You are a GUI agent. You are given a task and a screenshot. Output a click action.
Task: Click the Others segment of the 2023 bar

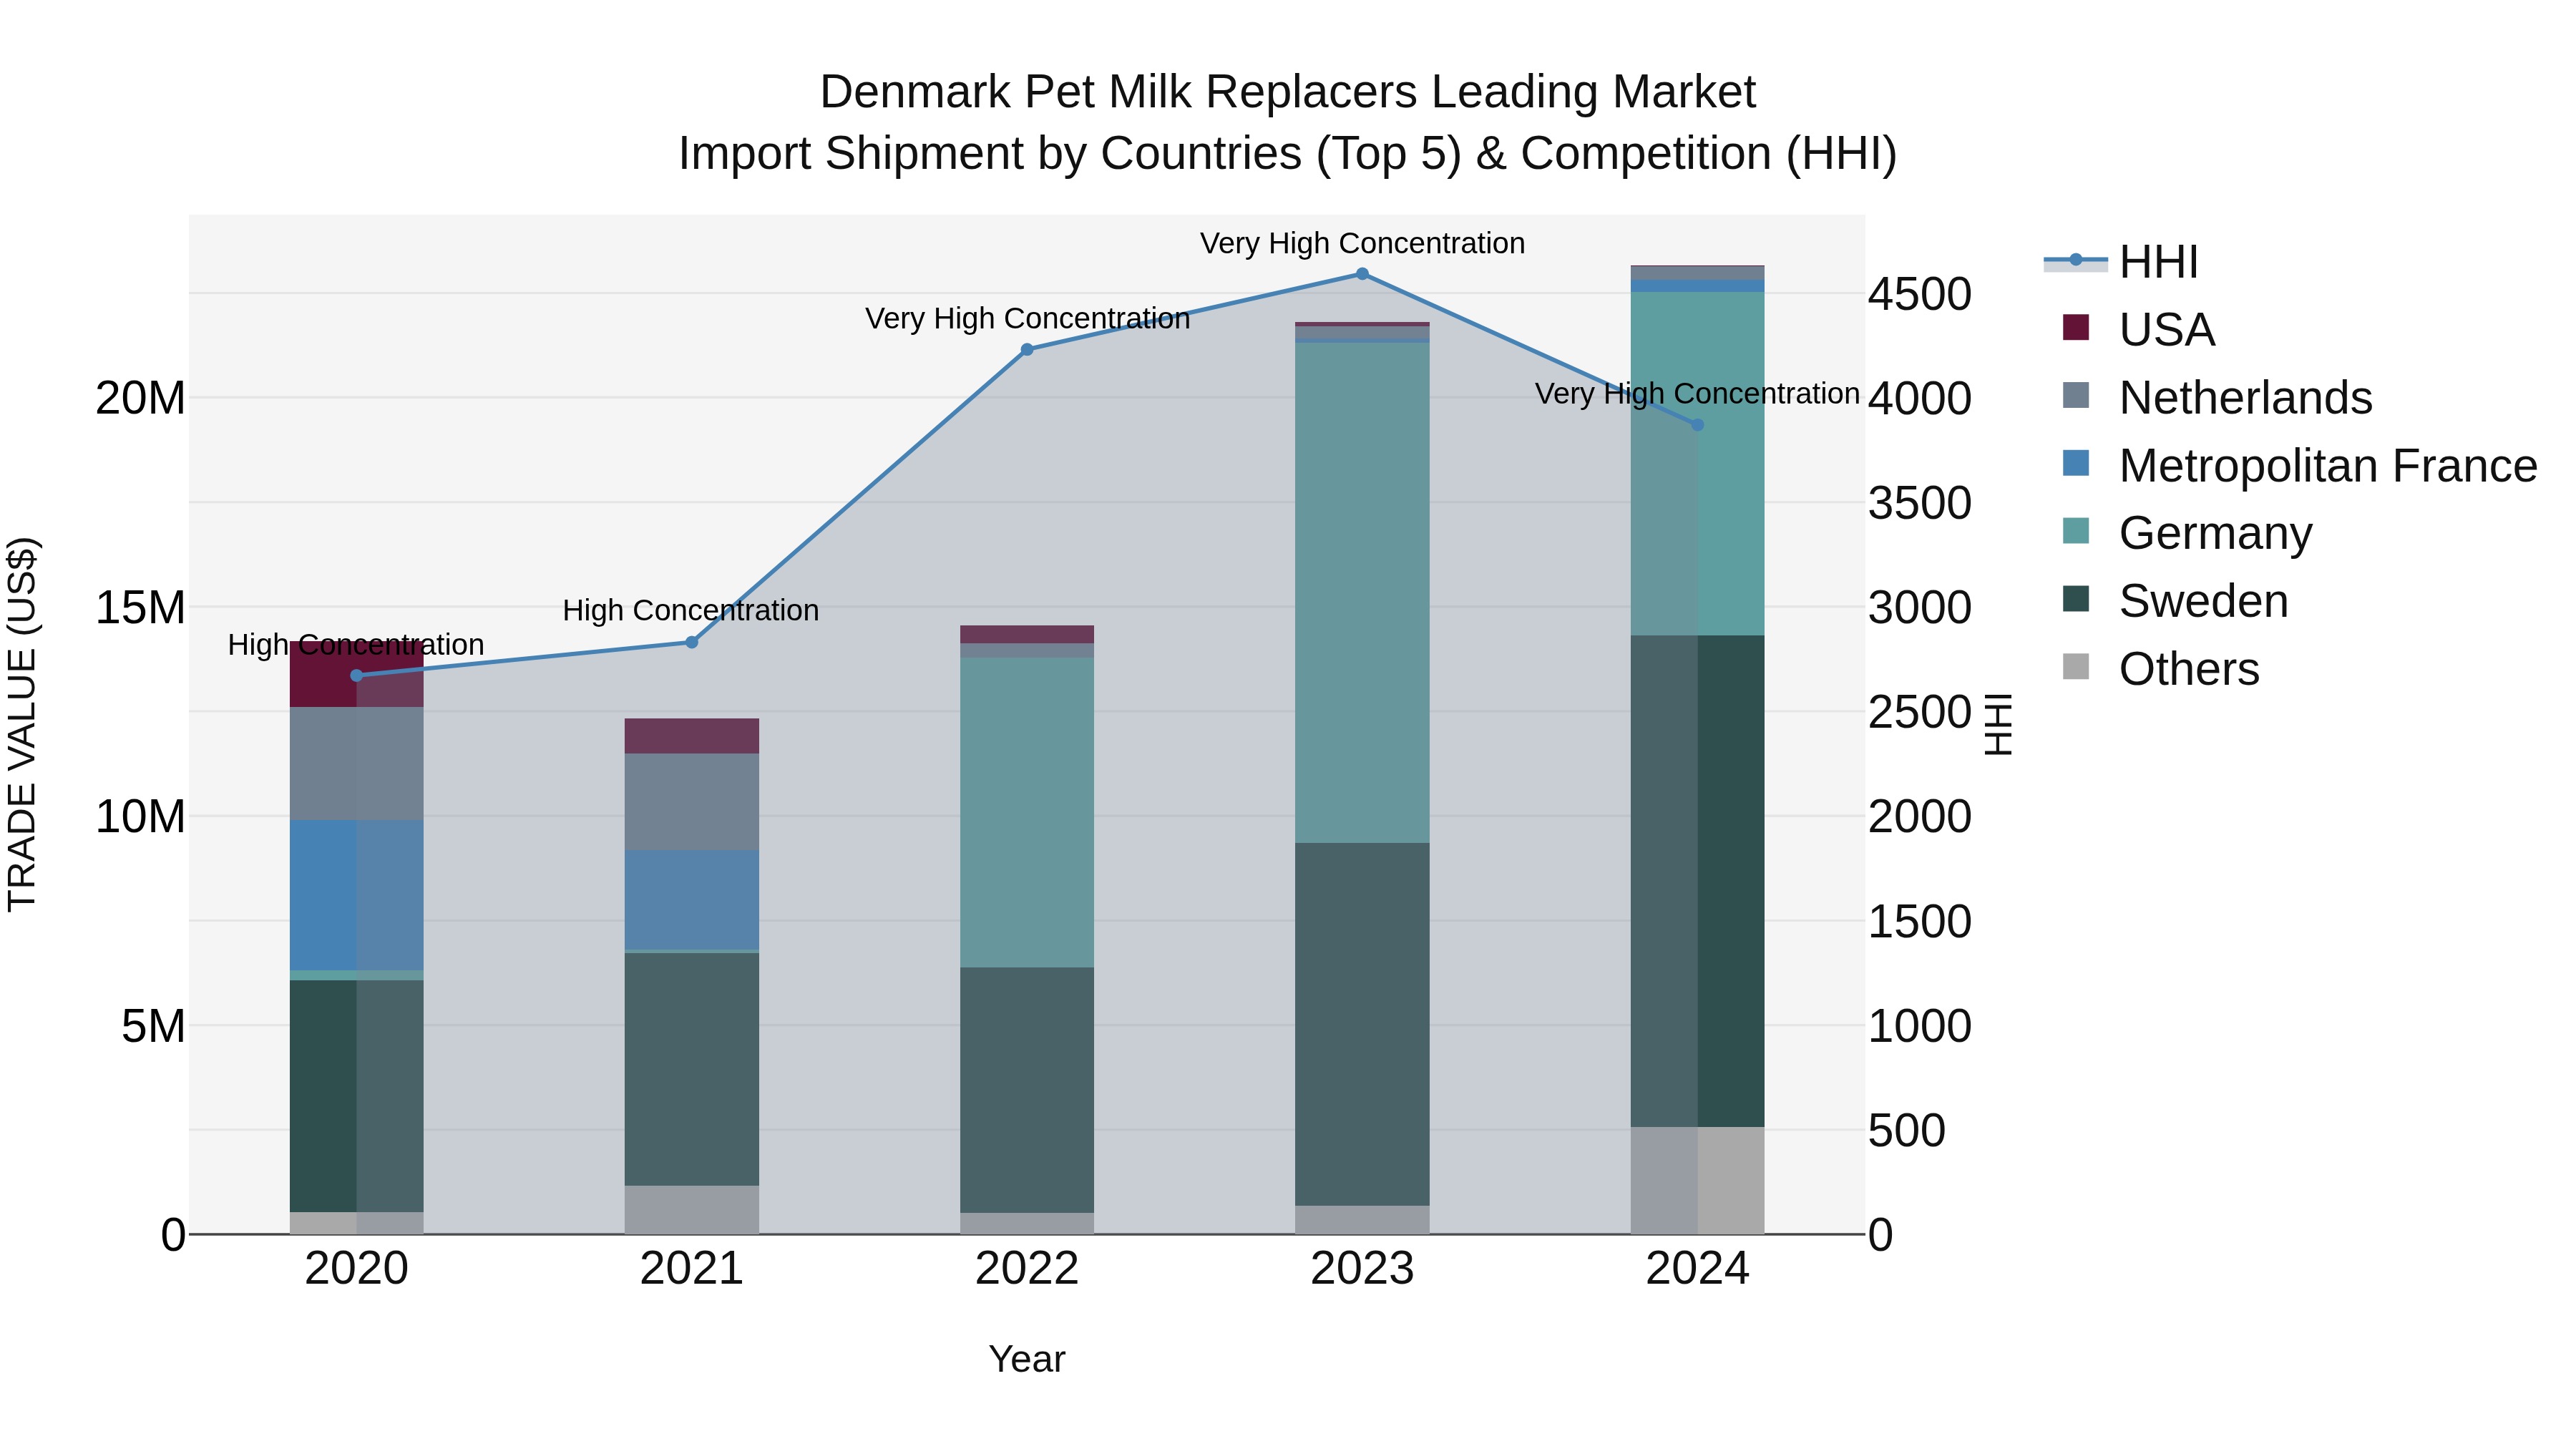pos(1362,1220)
